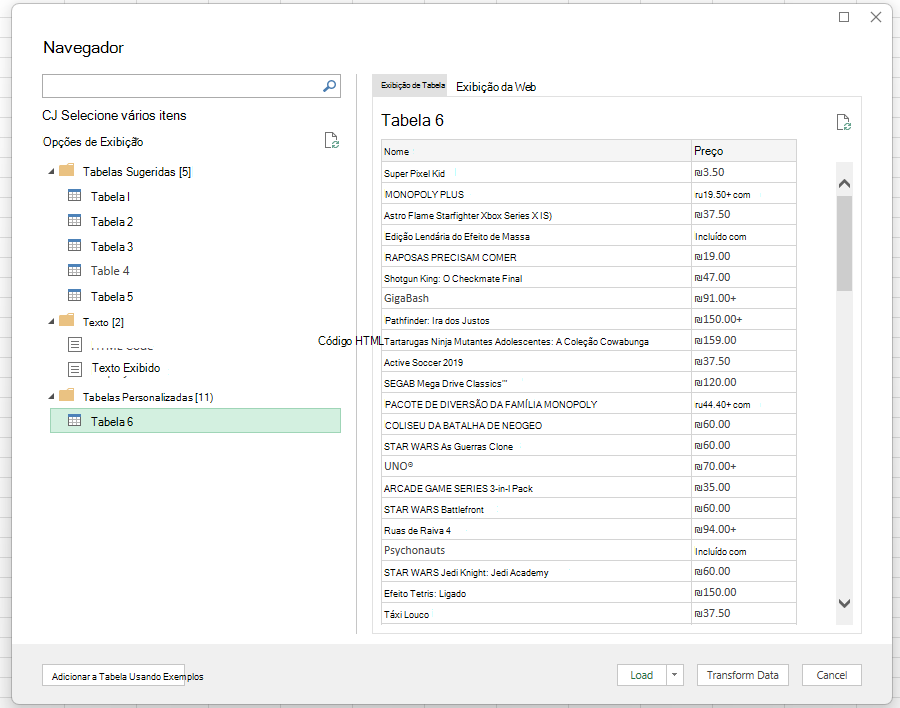Click the Efeito Tetris: Ligado cell
900x708 pixels.
pyautogui.click(x=536, y=593)
